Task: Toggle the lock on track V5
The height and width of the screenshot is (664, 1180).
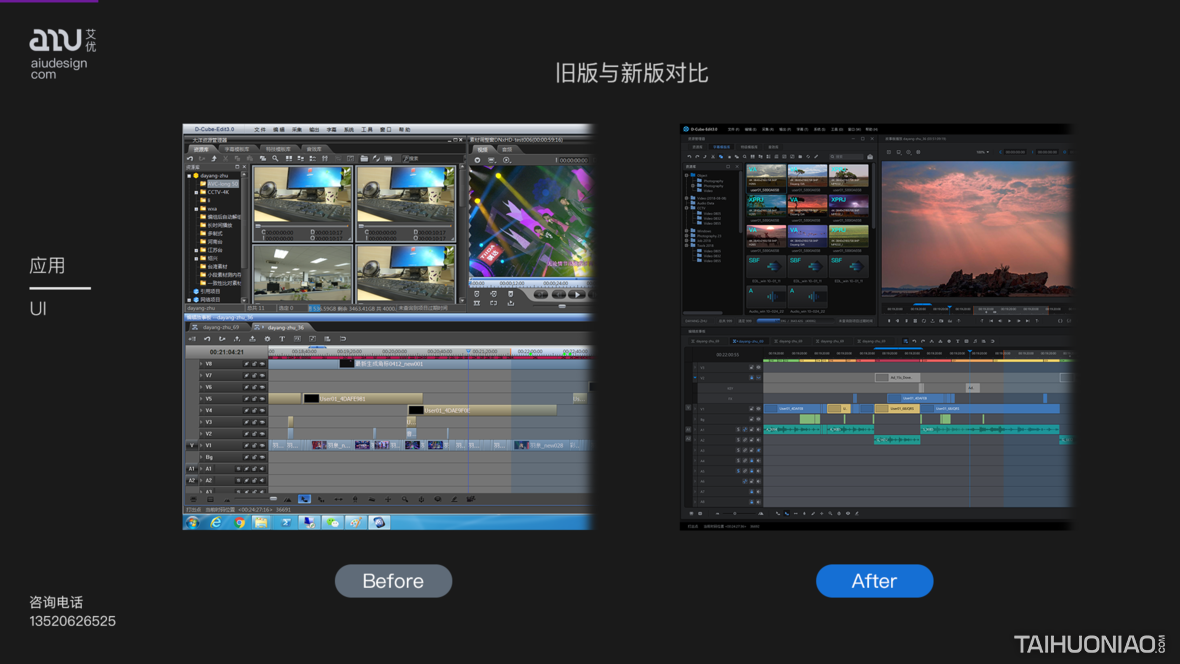Action: 254,399
